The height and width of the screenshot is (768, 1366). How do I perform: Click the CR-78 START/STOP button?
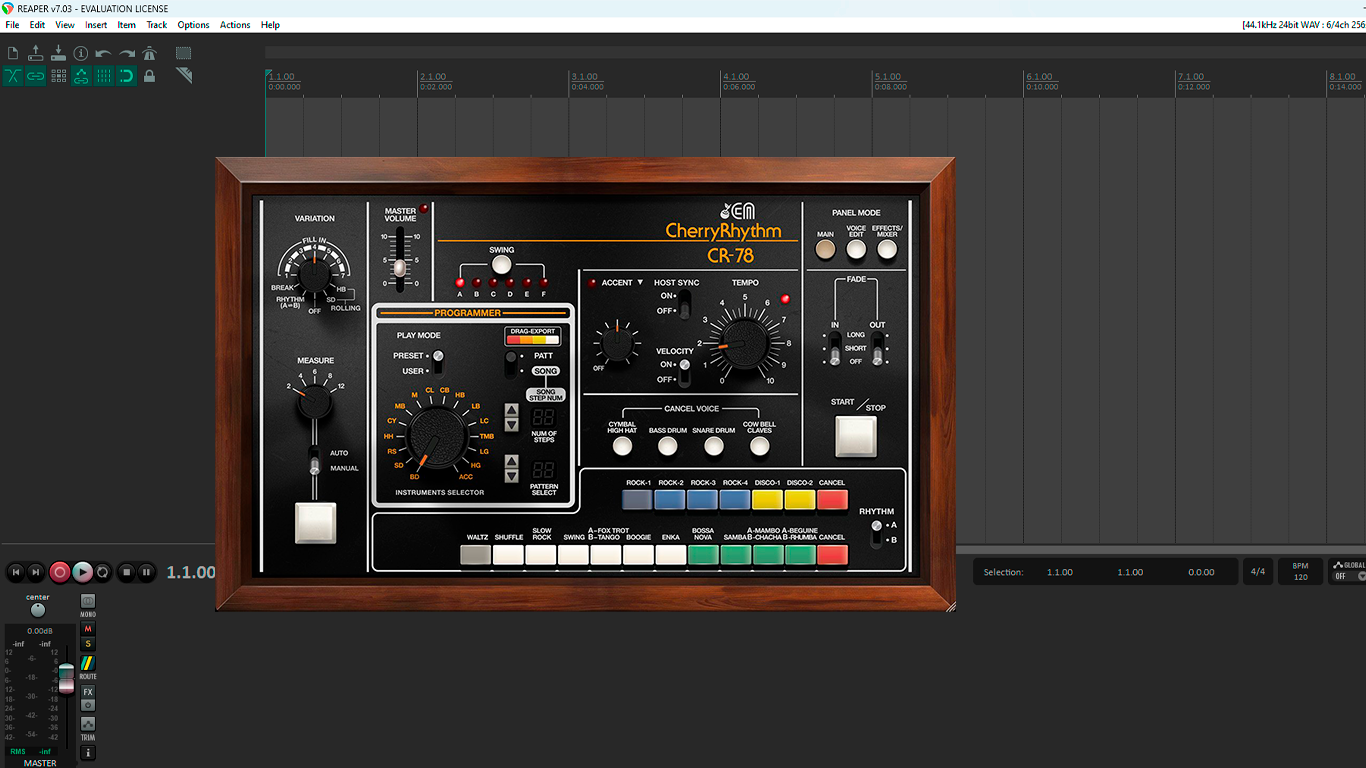pyautogui.click(x=856, y=437)
